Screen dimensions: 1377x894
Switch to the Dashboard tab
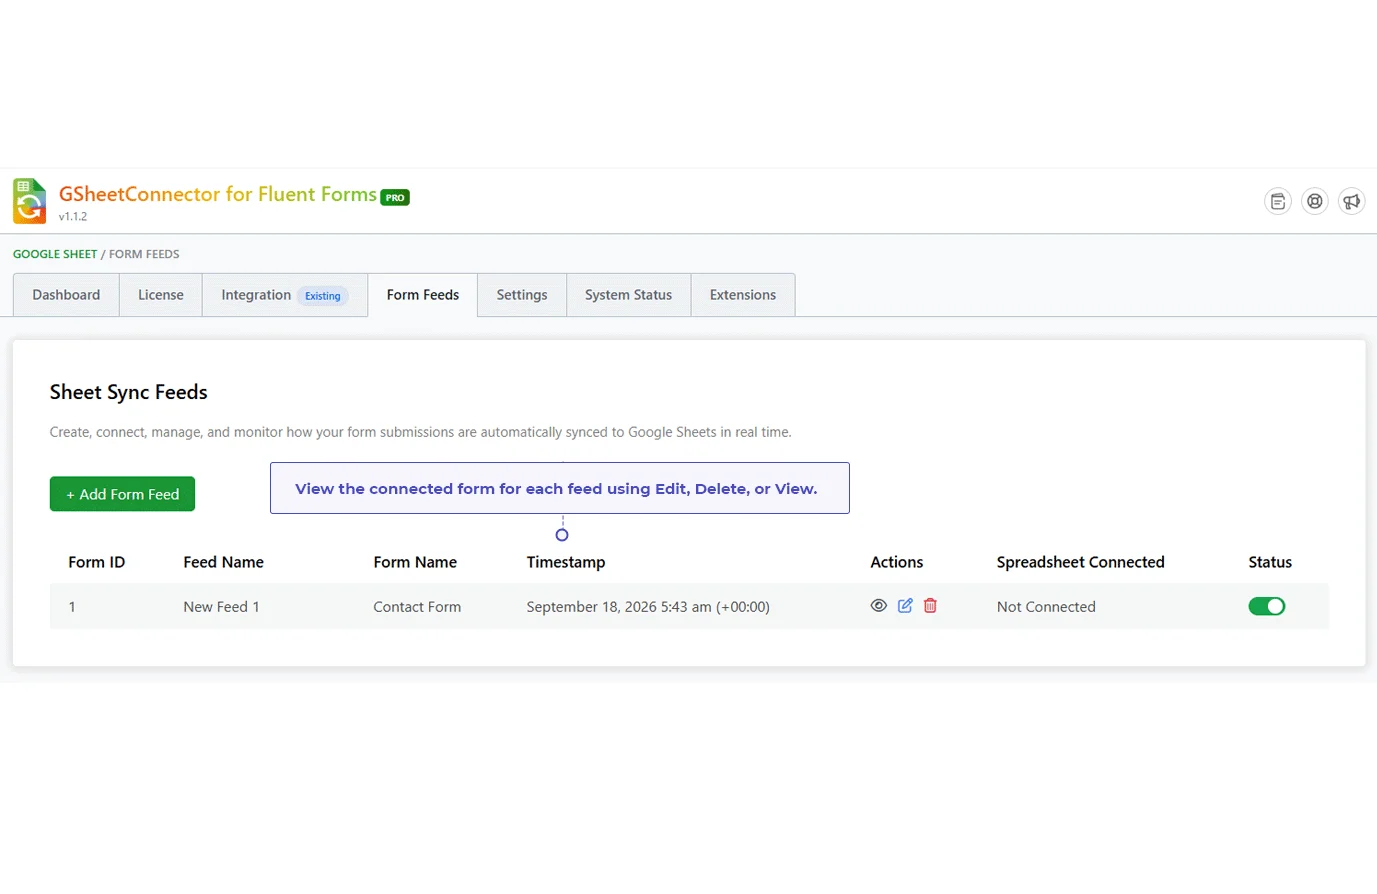(66, 295)
